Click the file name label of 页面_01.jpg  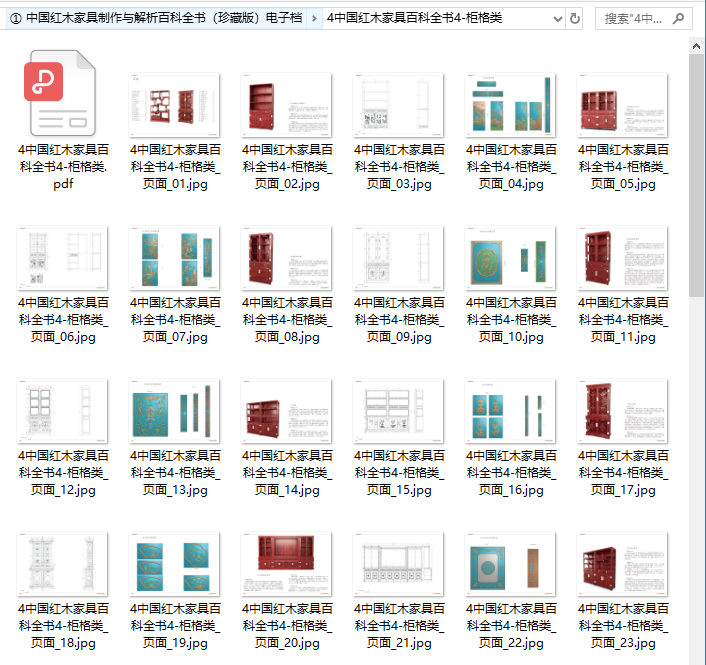click(x=175, y=167)
